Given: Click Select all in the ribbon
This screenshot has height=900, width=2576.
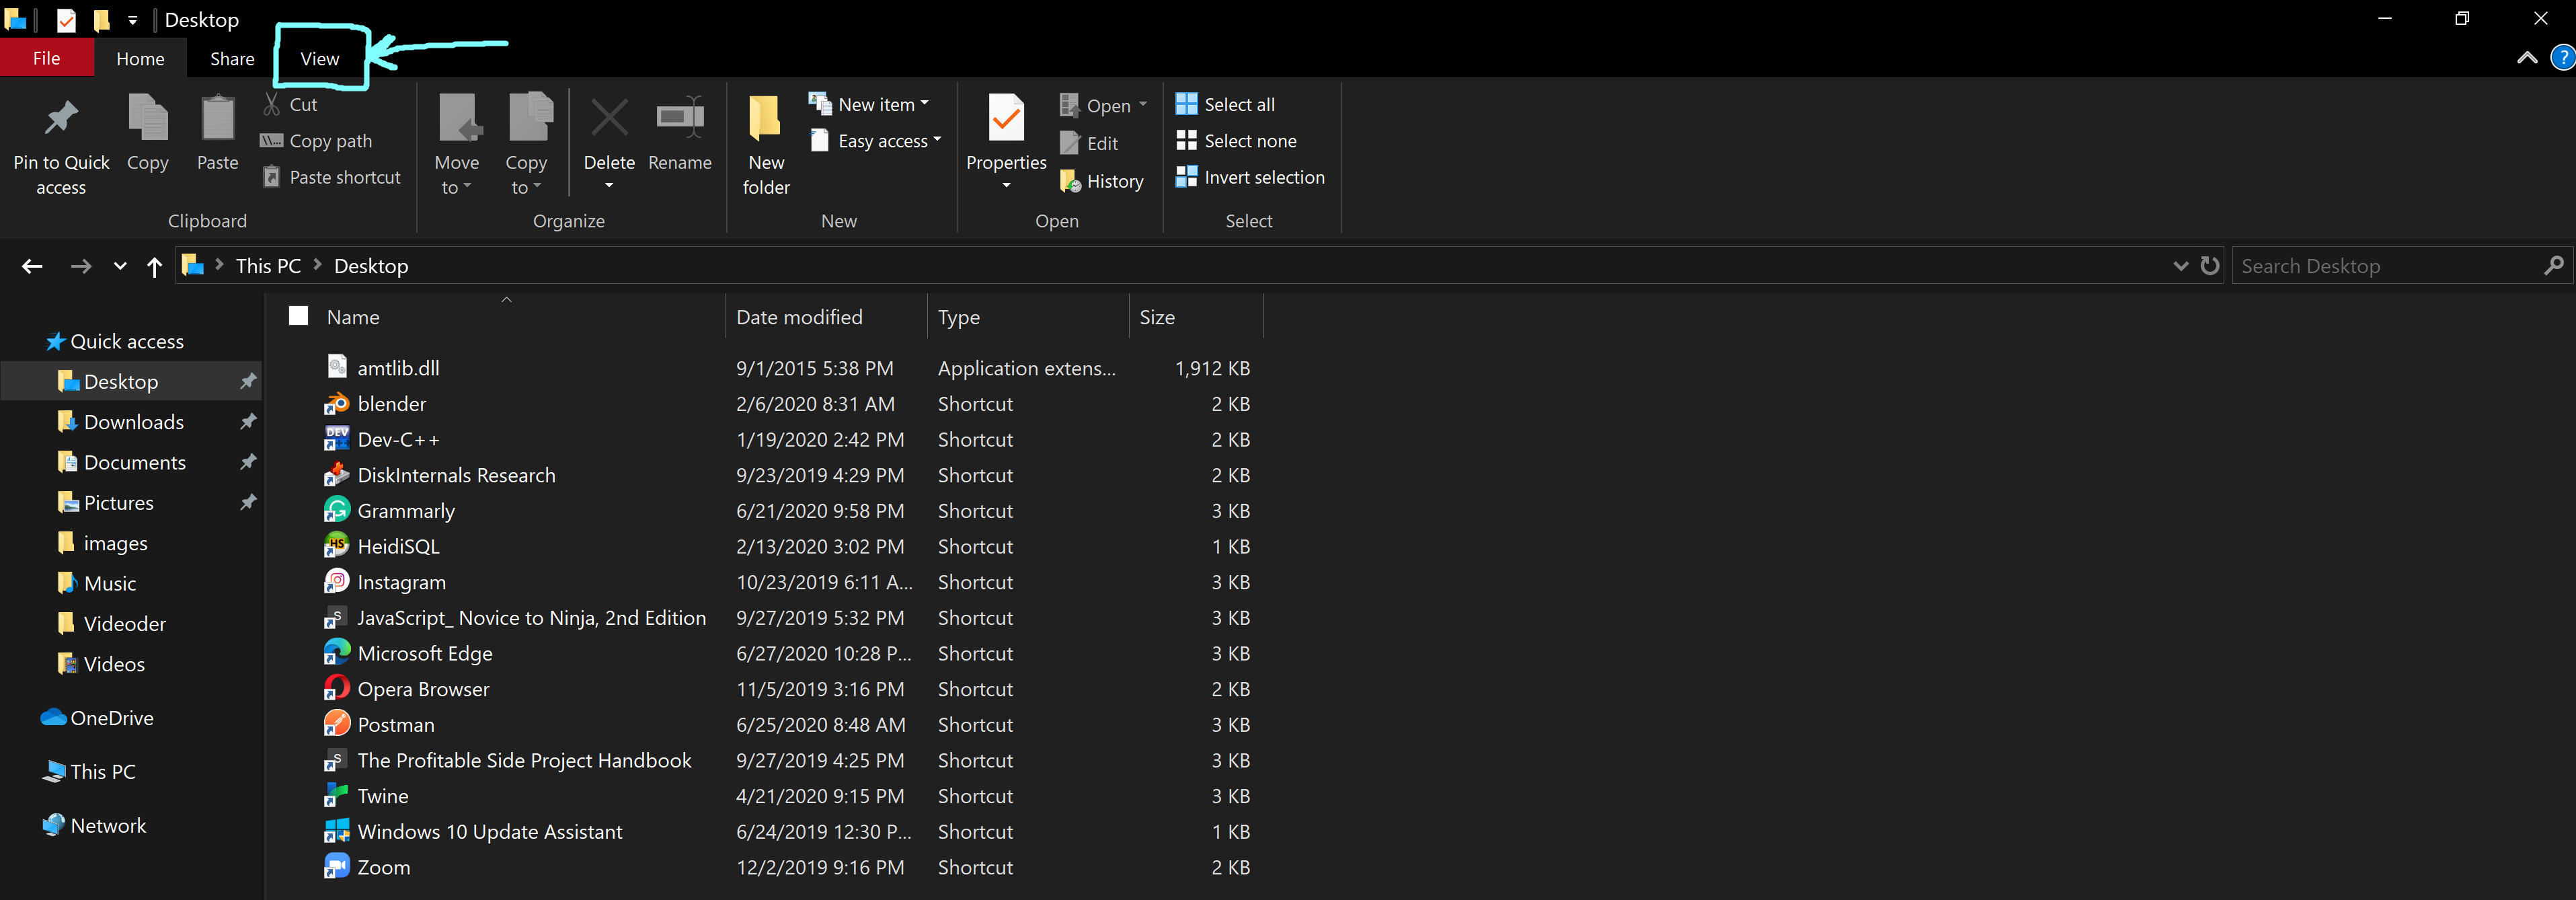Looking at the screenshot, I should (x=1225, y=104).
